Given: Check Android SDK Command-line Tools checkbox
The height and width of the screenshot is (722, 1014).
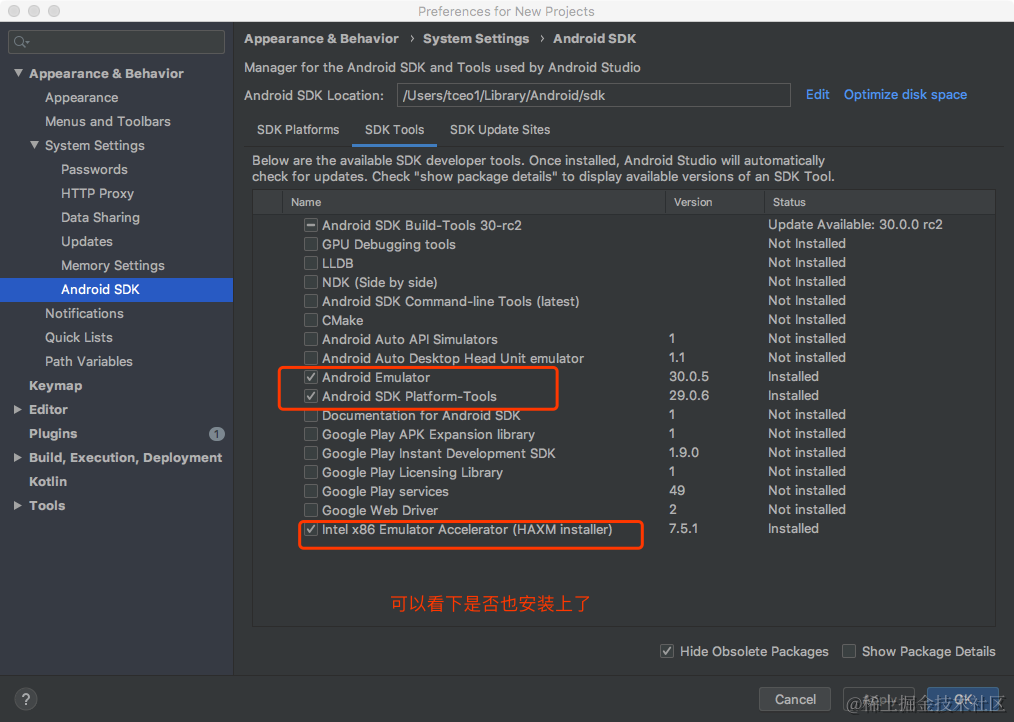Looking at the screenshot, I should [x=311, y=301].
